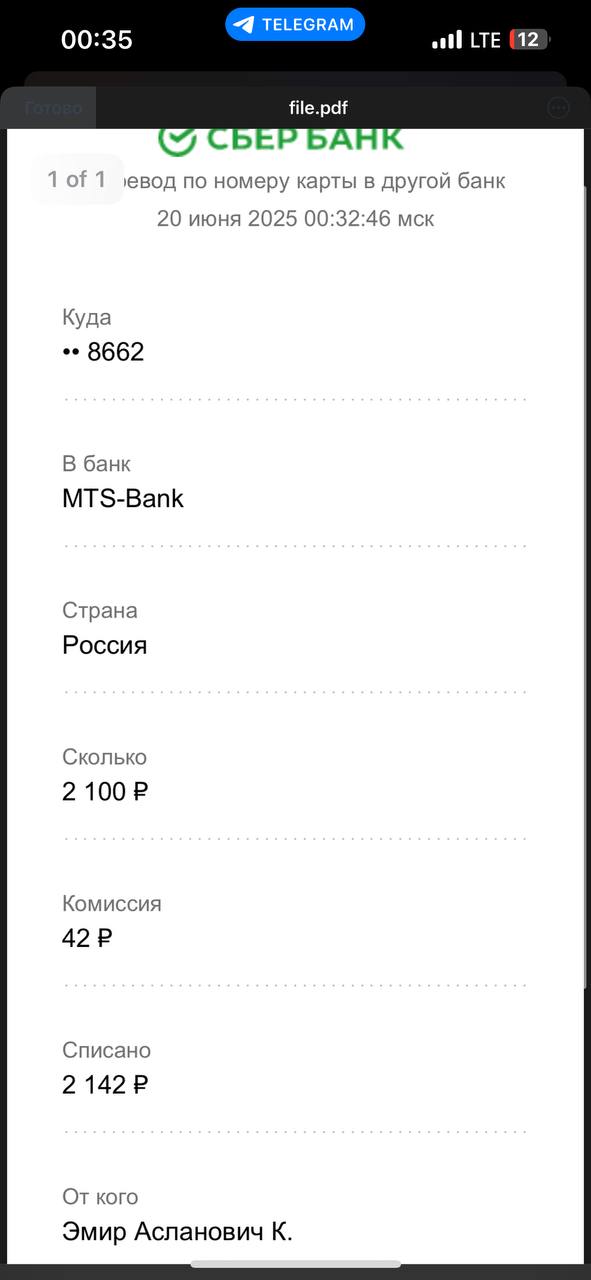Tap the Готово done button
This screenshot has width=591, height=1280.
tap(54, 108)
